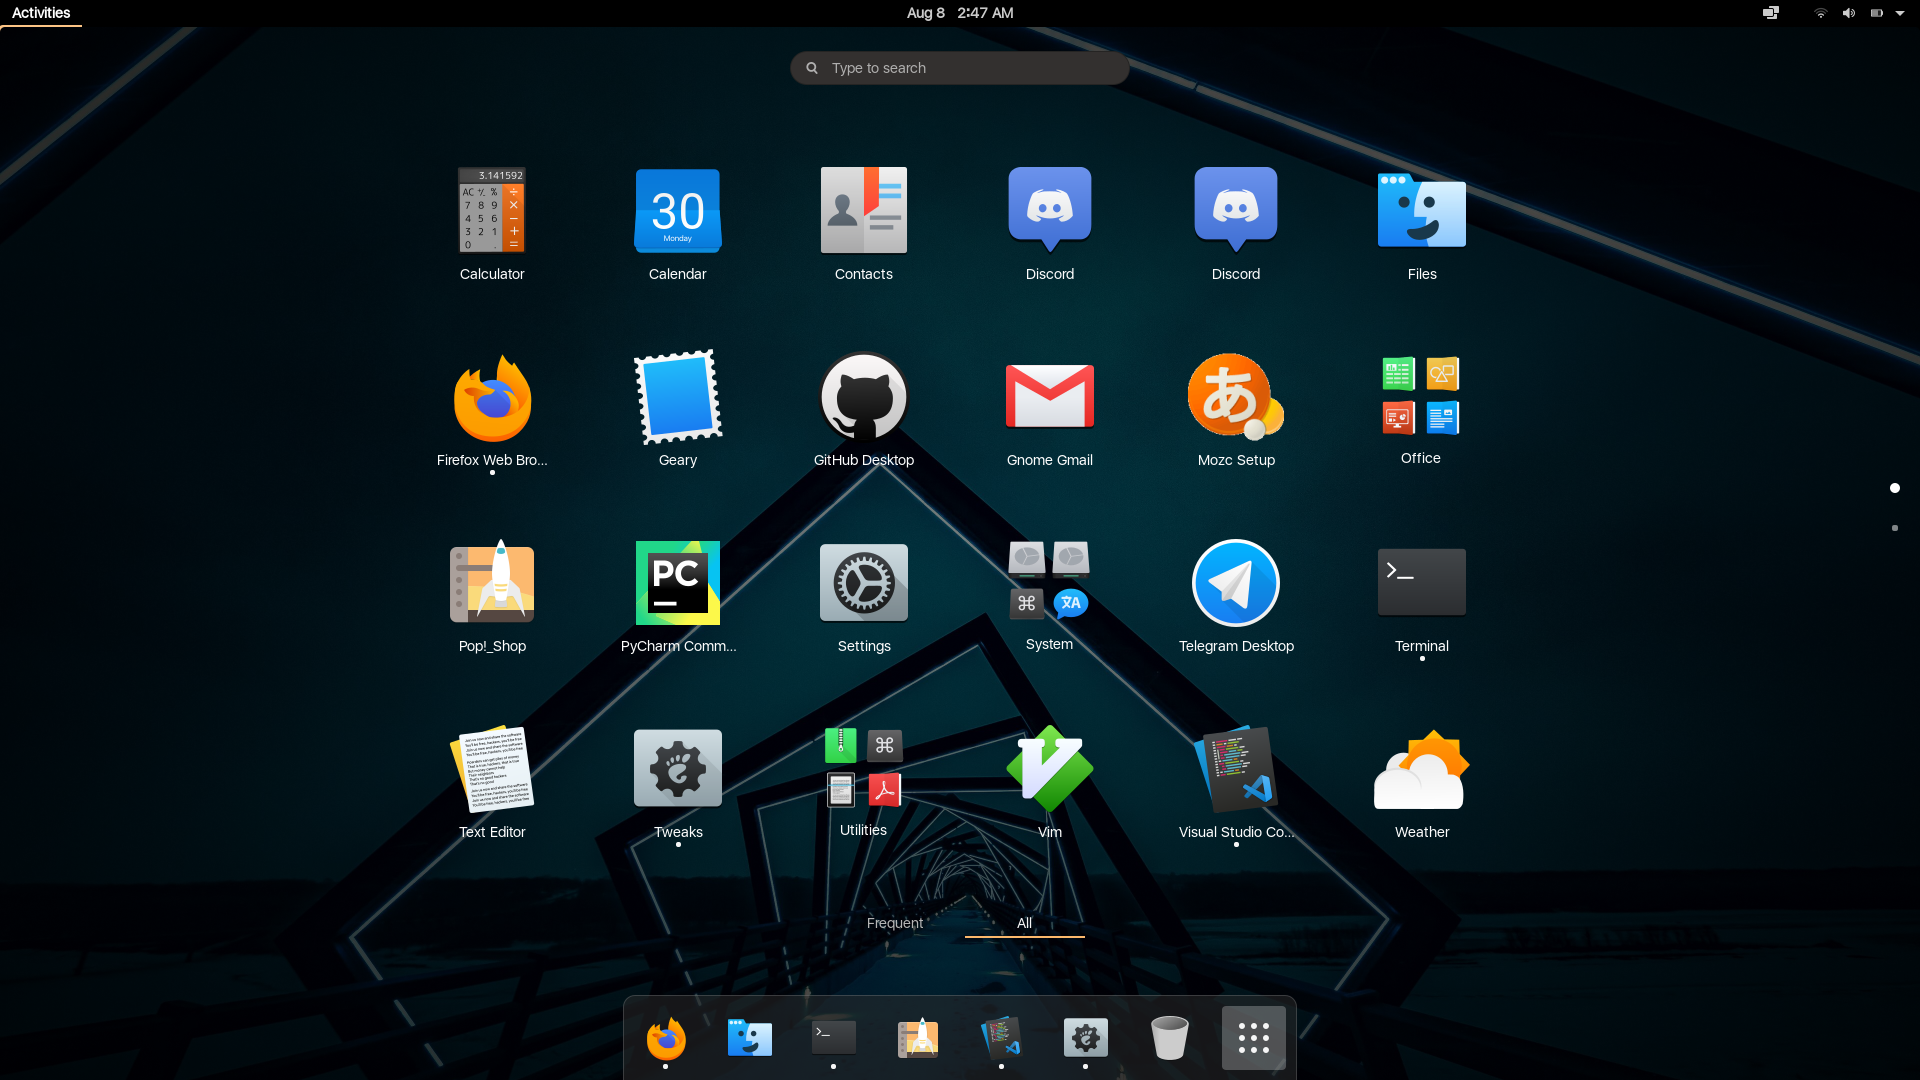Open the Calculator app
Viewport: 1920px width, 1080px height.
point(491,211)
